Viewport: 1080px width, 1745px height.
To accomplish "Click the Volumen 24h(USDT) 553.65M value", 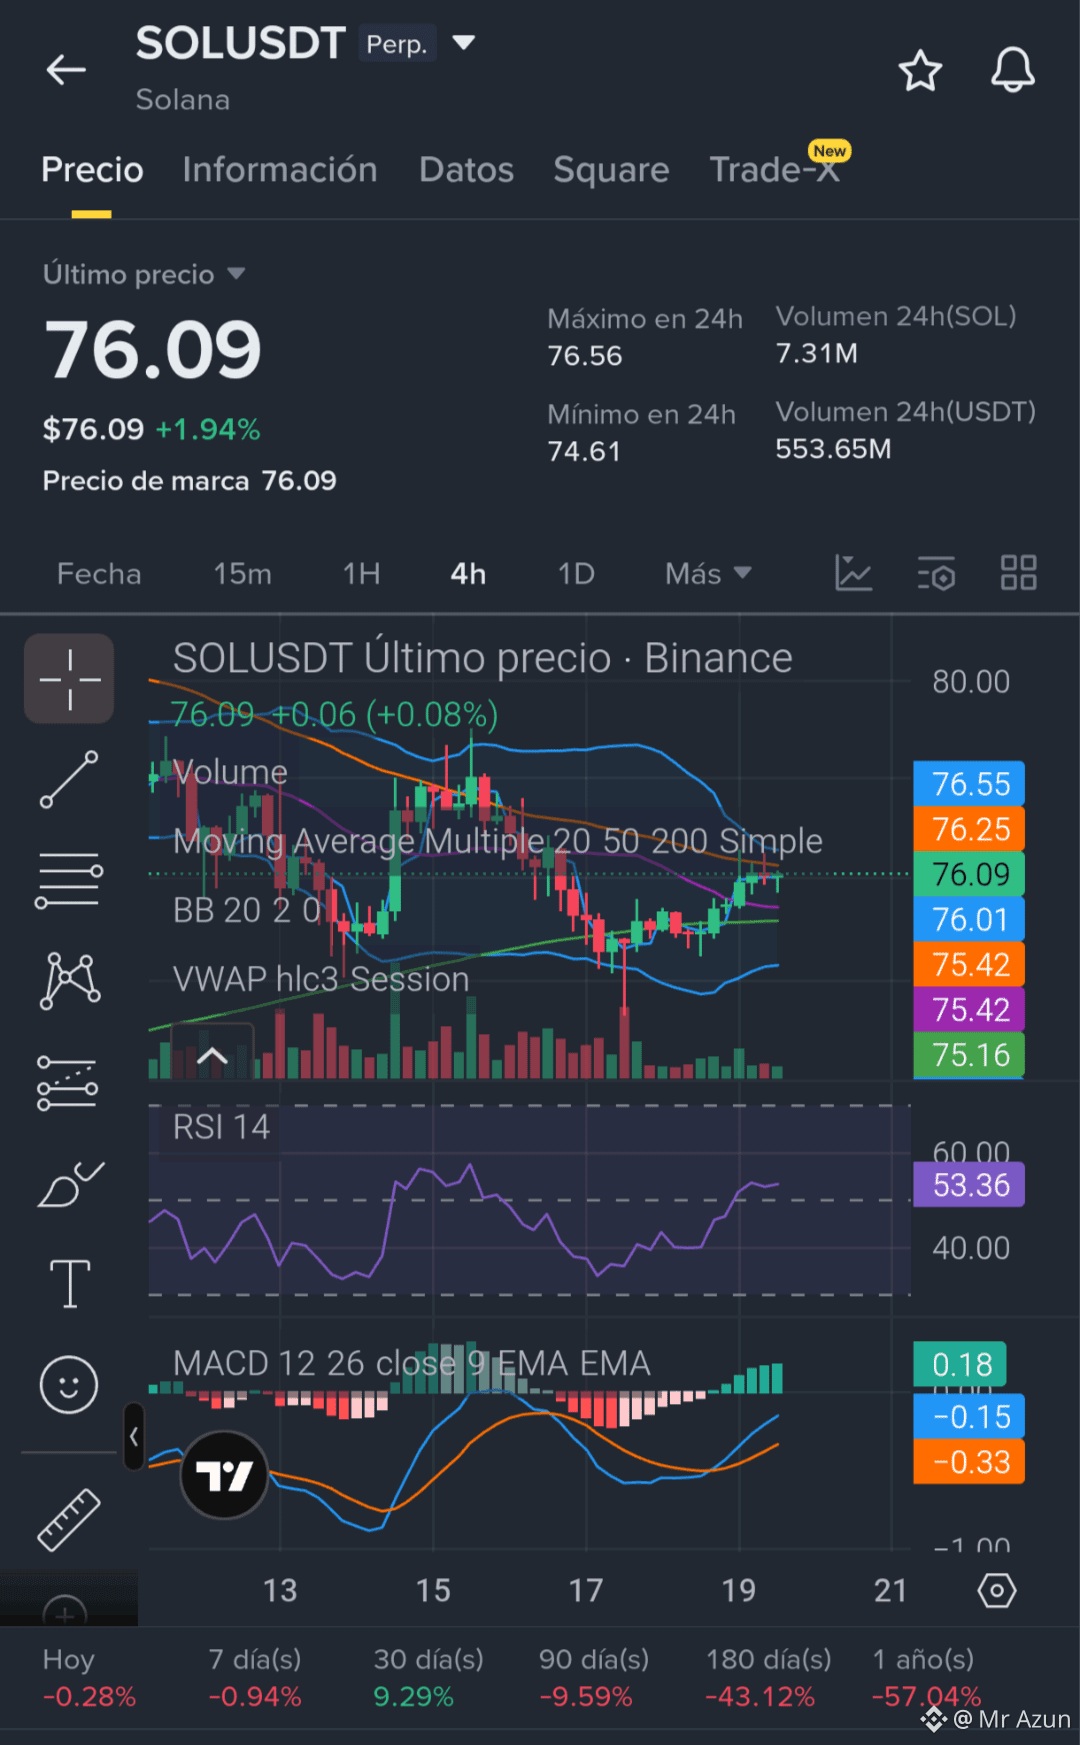I will coord(833,449).
